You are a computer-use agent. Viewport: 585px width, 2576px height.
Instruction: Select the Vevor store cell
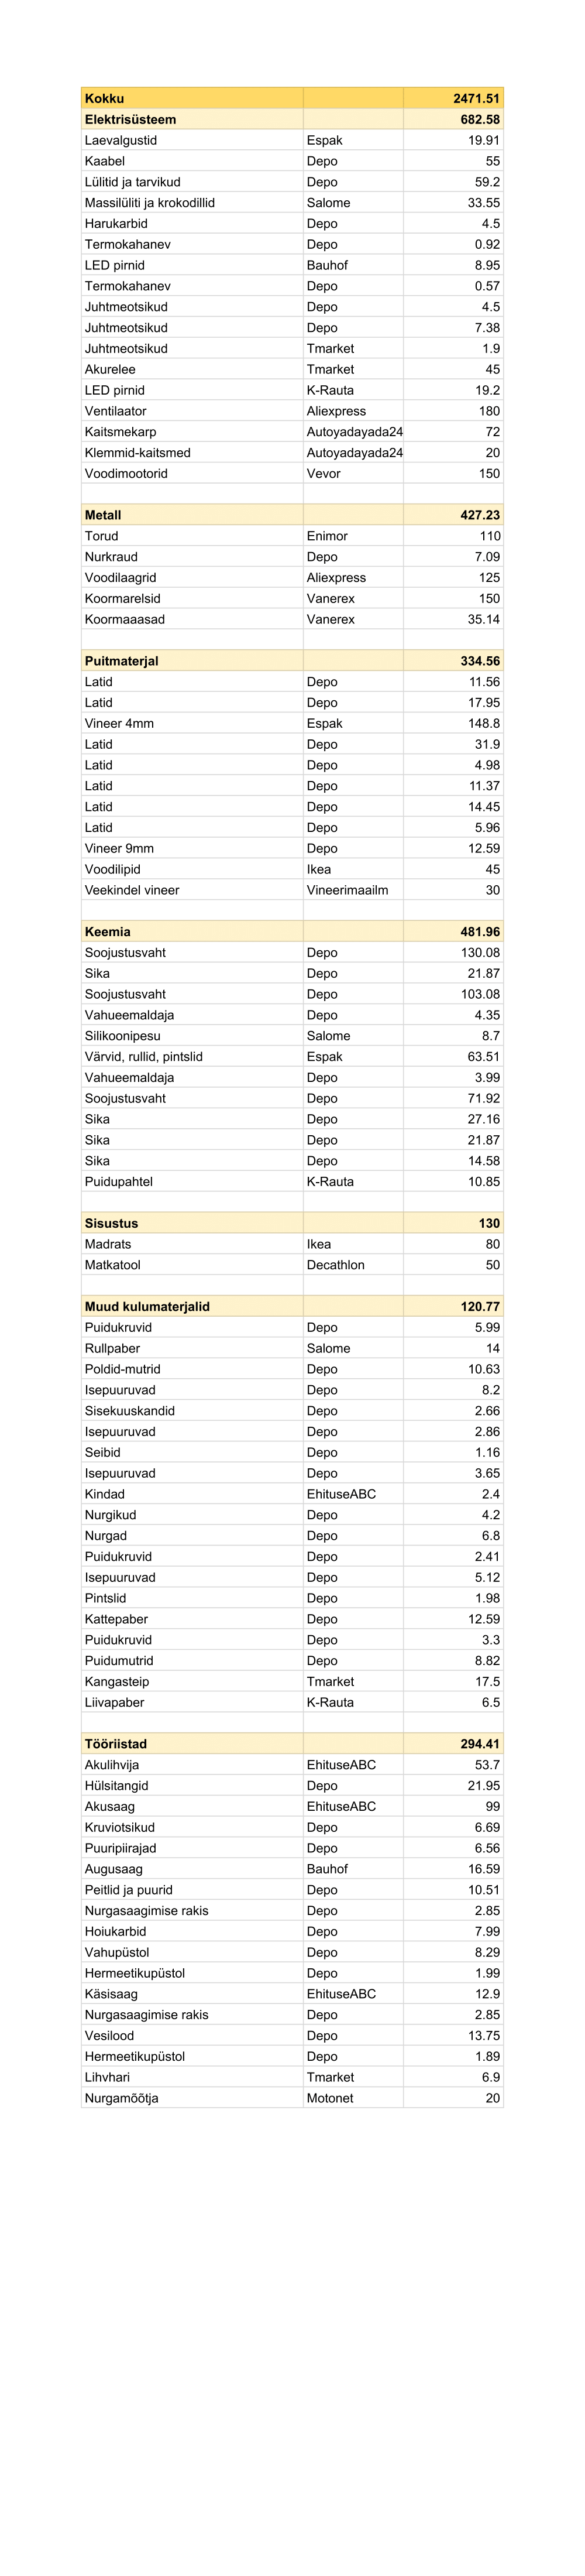[323, 473]
